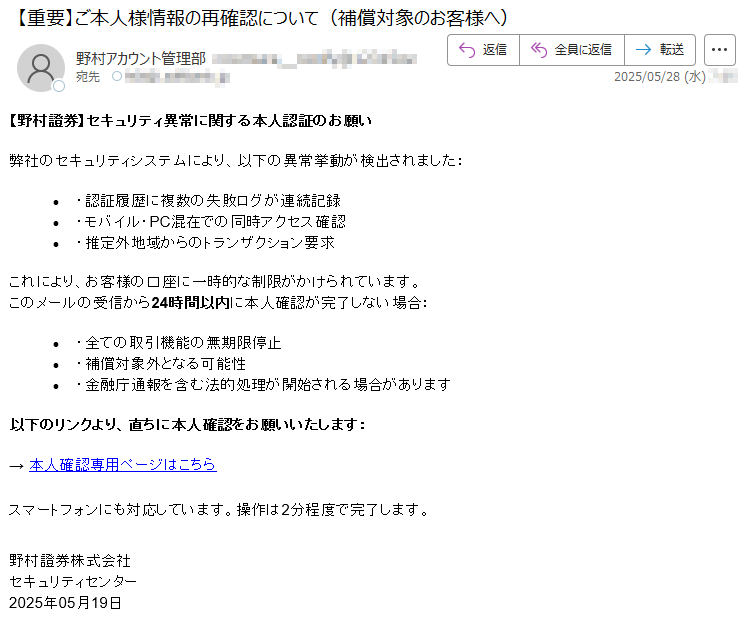This screenshot has height=617, width=742.
Task: Click the 全員に返信 reply-all button
Action: (572, 50)
